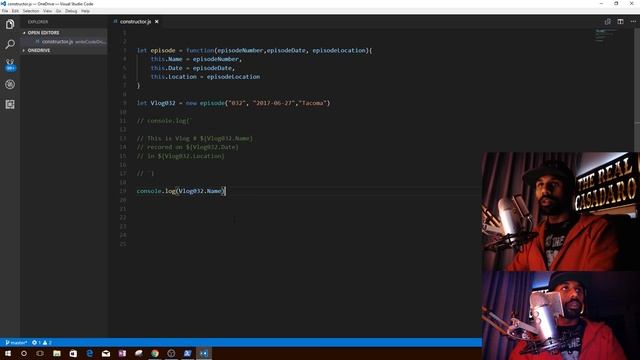
Task: Click the 'this.Date = episodeDate,' code line
Action: pyautogui.click(x=192, y=68)
